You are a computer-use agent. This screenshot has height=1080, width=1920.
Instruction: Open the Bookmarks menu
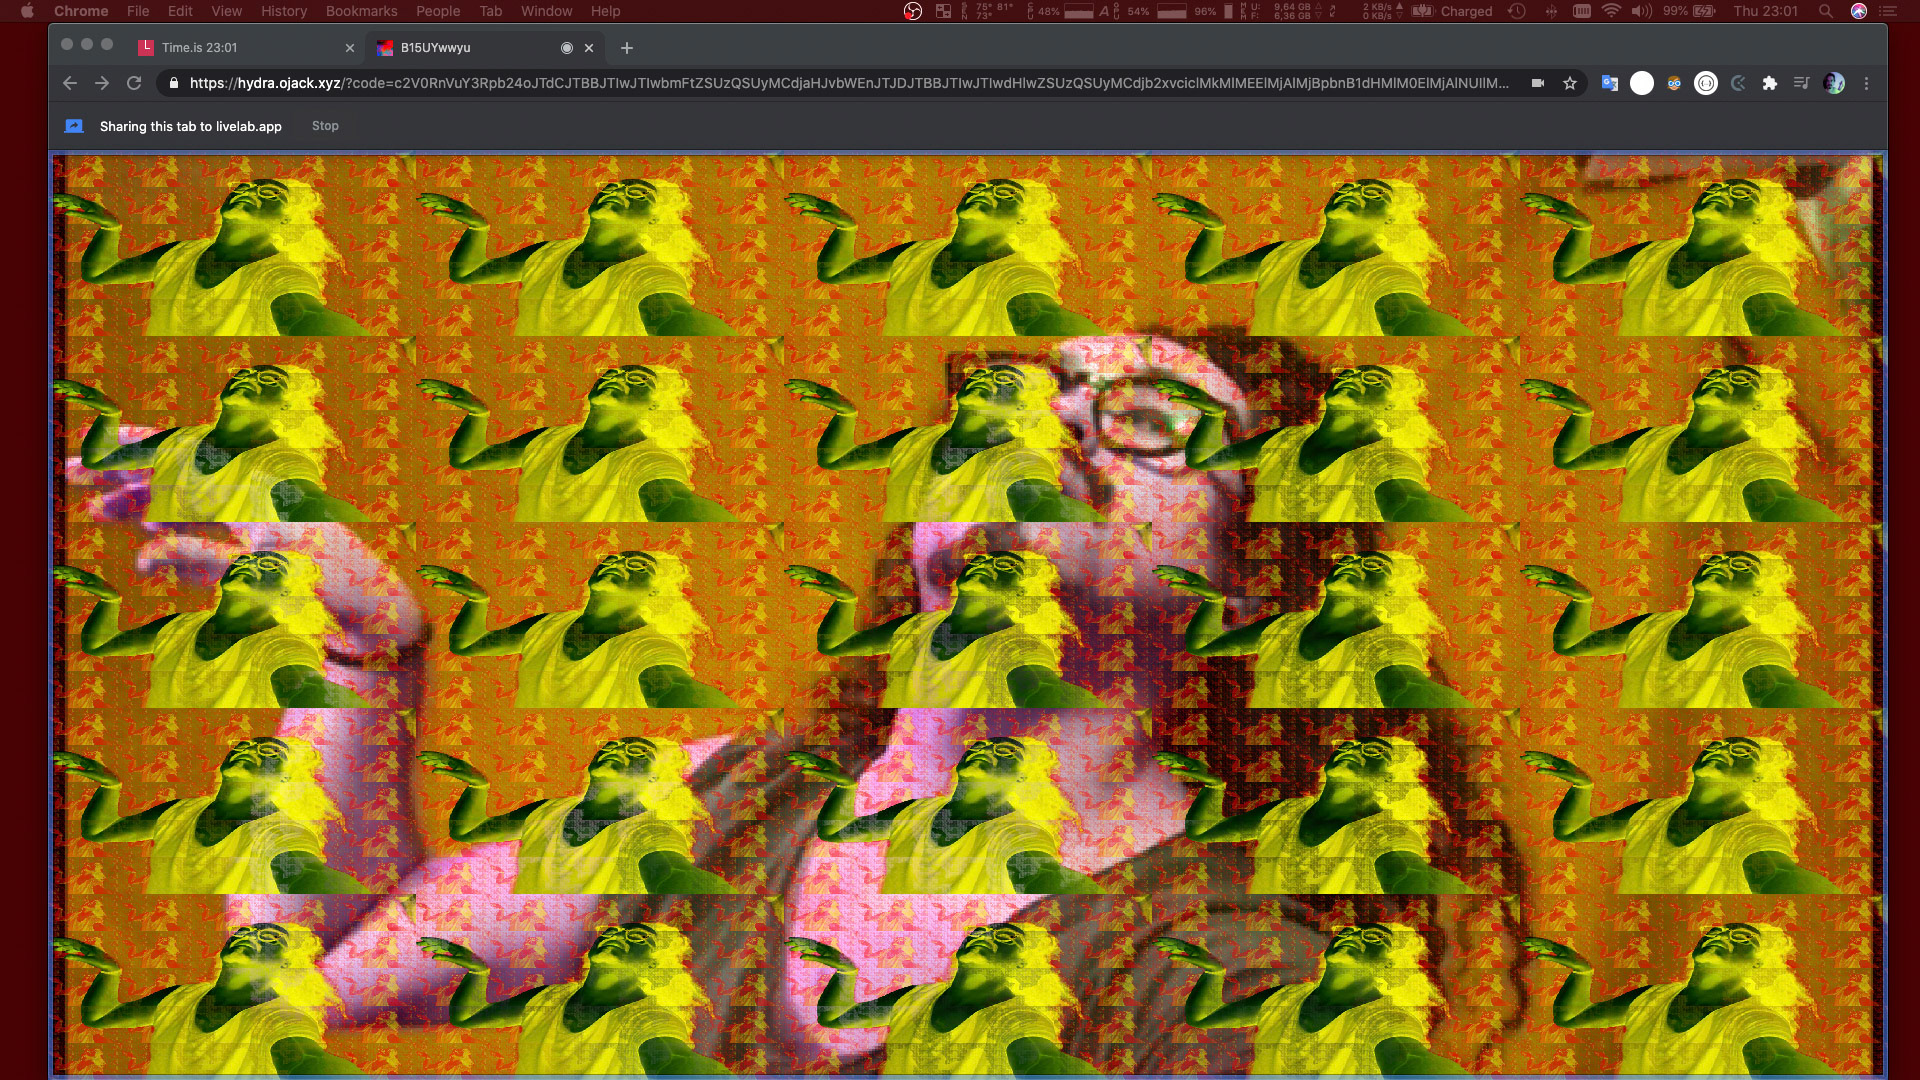pyautogui.click(x=361, y=11)
